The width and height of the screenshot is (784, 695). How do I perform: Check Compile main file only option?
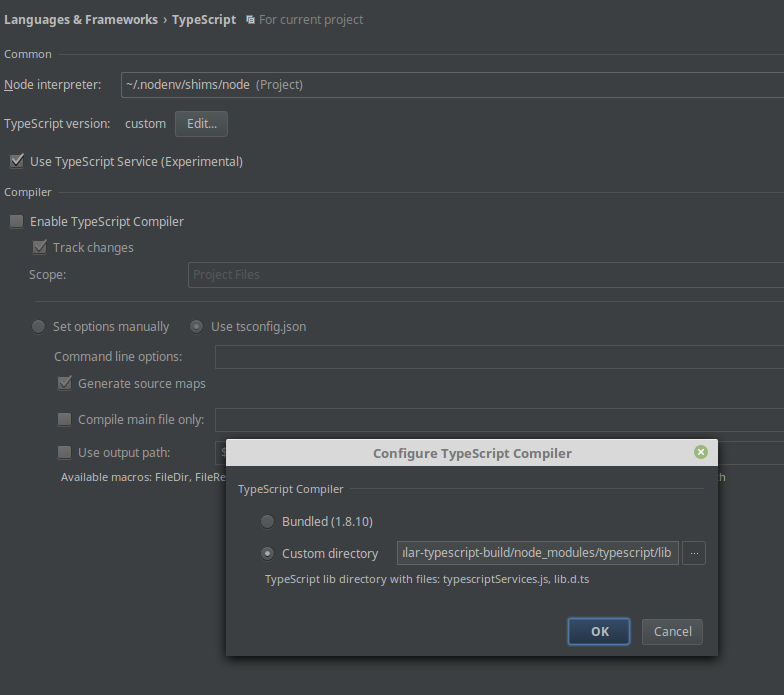pyautogui.click(x=64, y=419)
